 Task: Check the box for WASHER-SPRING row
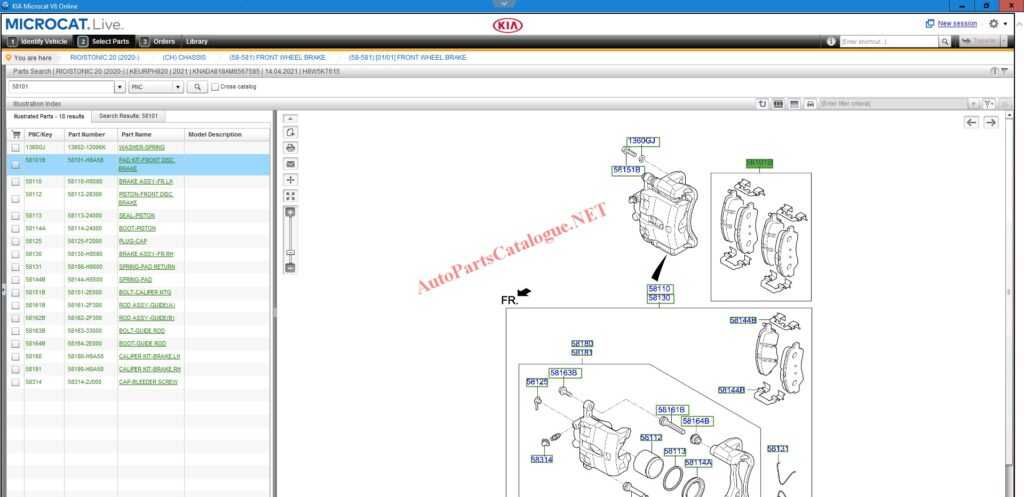pyautogui.click(x=16, y=148)
